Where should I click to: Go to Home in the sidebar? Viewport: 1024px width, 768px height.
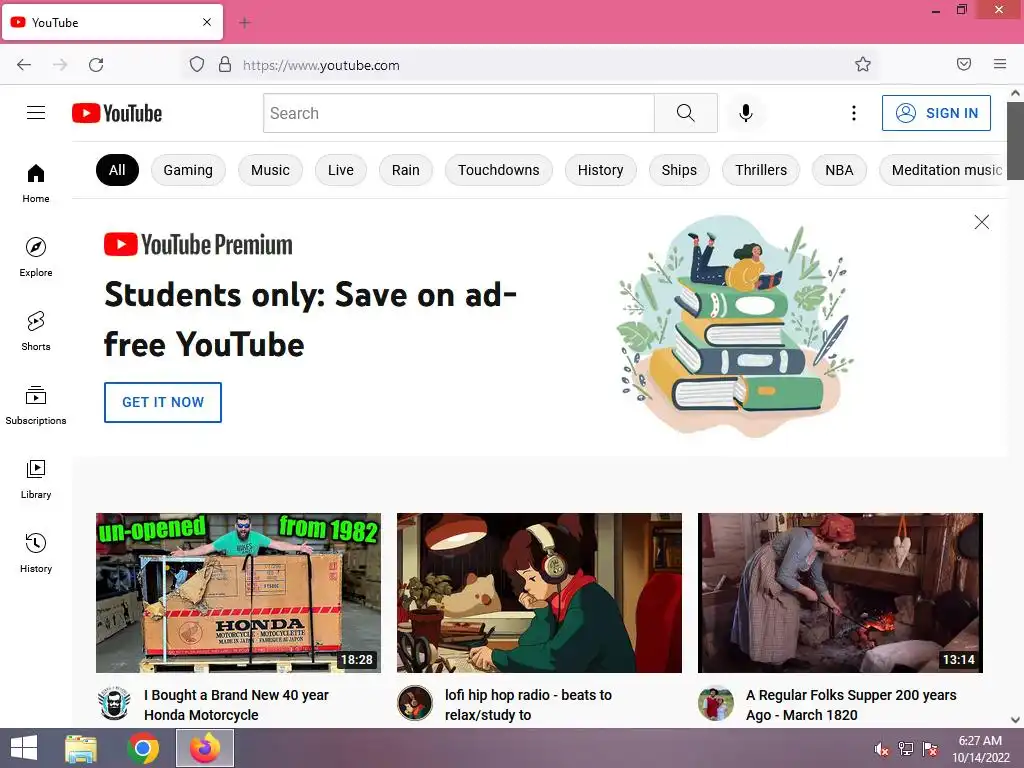point(36,184)
